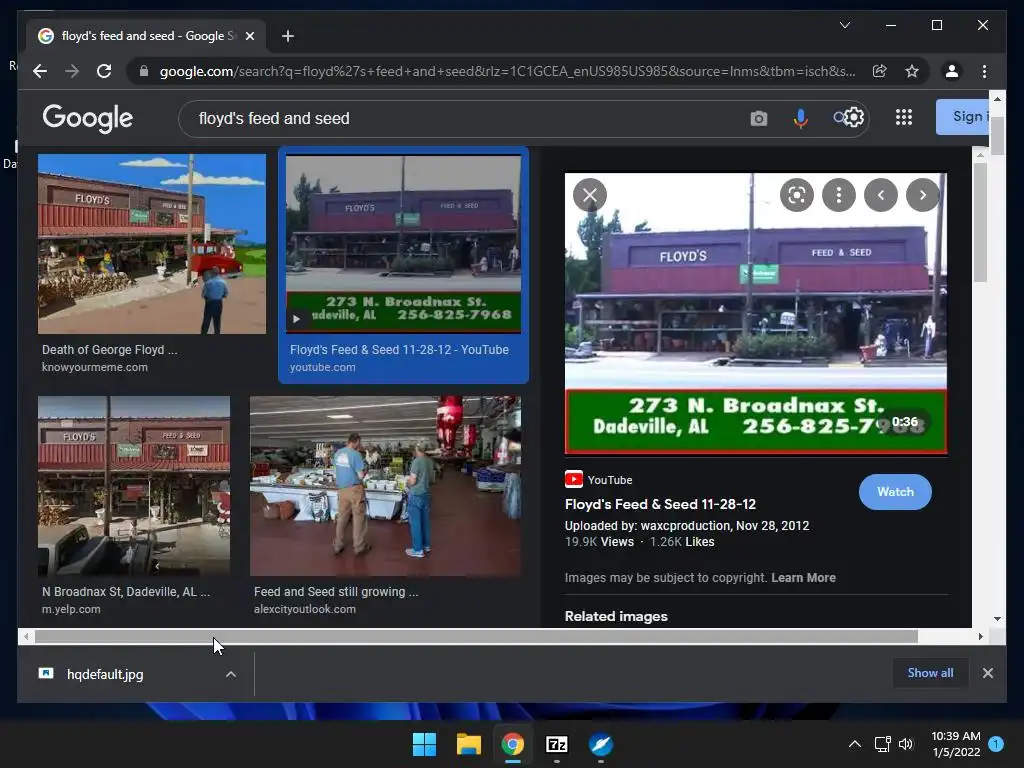Expand hqdefault.jpg download options chevron

231,674
